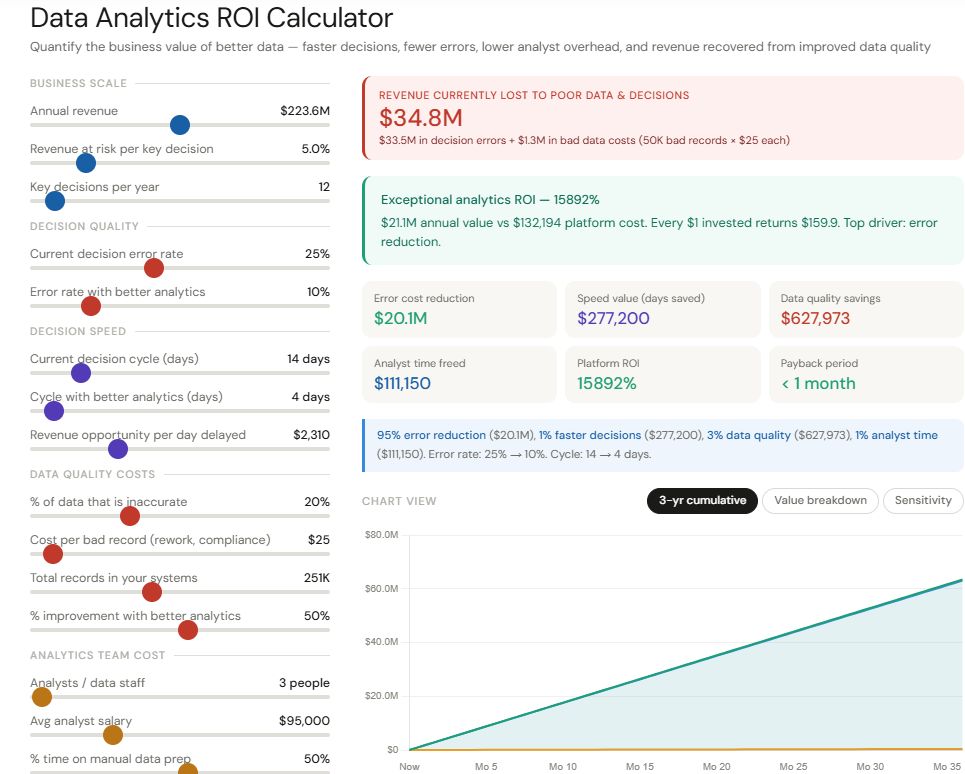Click the Cycle with better analytics slider handle
This screenshot has height=774, width=965.
coord(54,411)
